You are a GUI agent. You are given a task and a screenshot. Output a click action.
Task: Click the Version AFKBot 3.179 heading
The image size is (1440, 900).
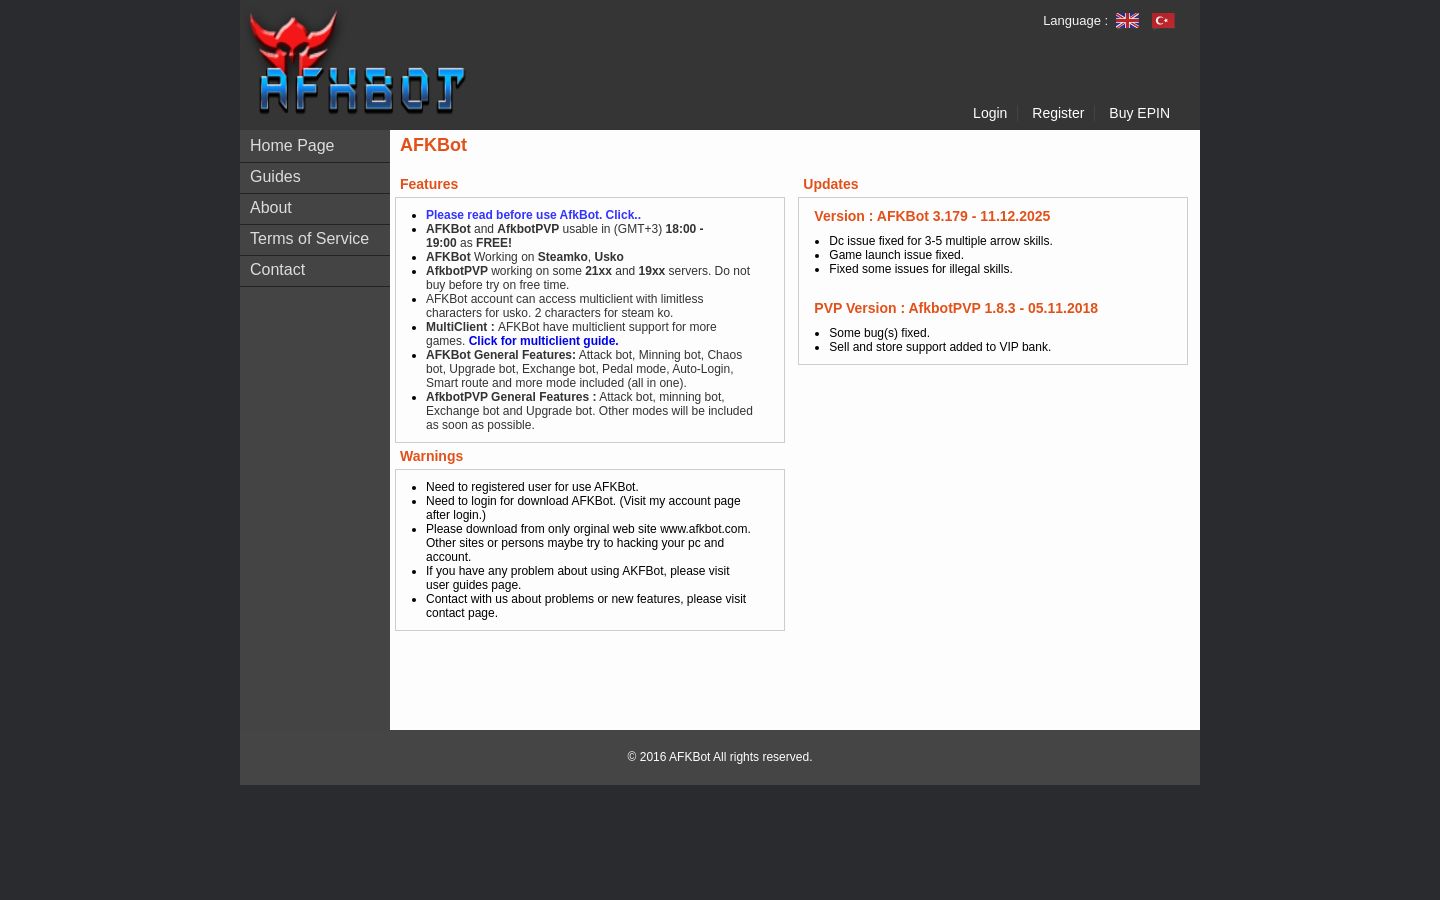[x=932, y=216]
